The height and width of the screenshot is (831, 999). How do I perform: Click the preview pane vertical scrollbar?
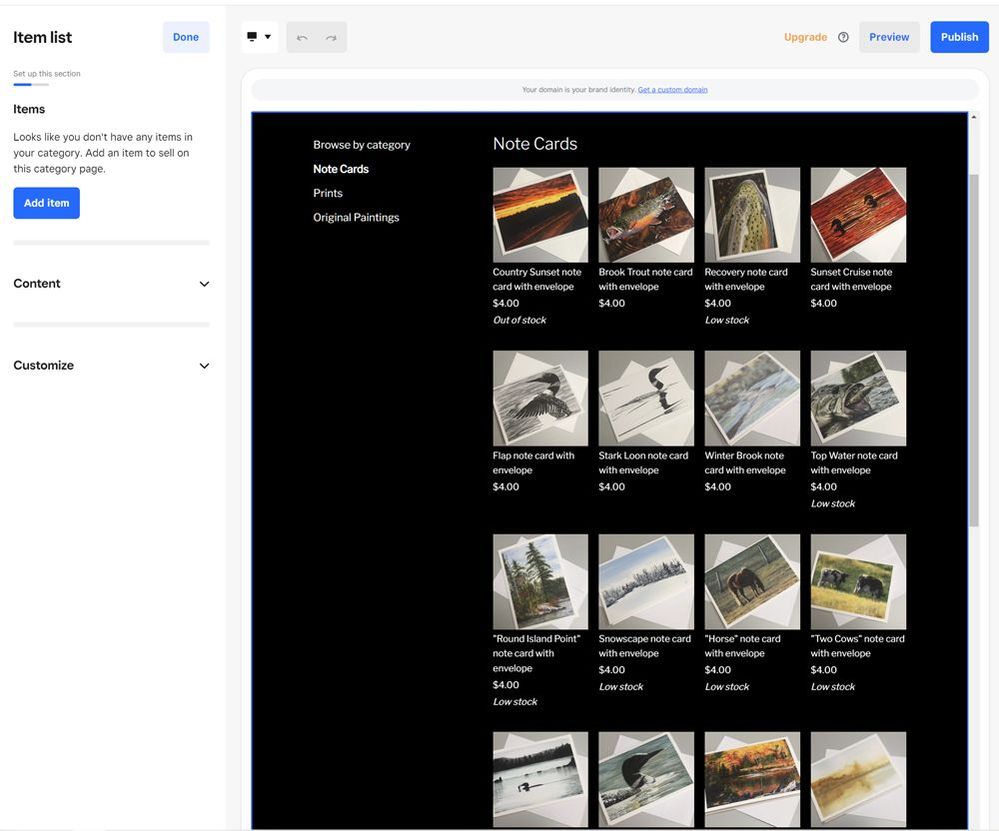point(974,350)
